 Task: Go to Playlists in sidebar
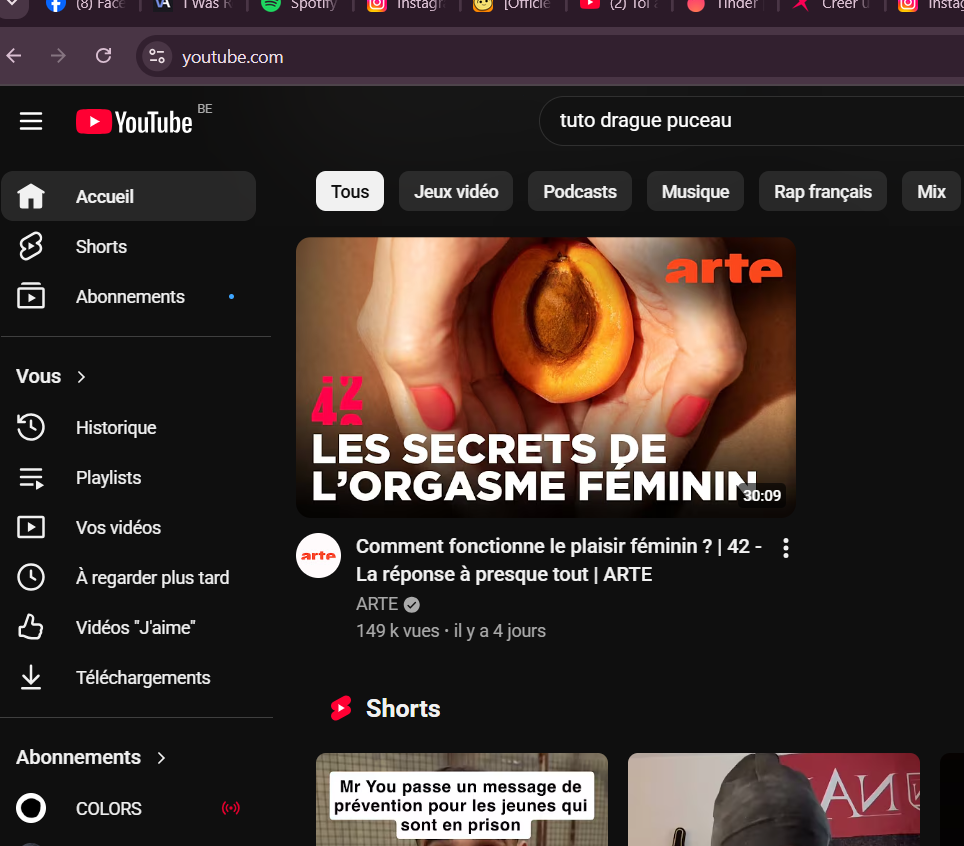pos(108,478)
